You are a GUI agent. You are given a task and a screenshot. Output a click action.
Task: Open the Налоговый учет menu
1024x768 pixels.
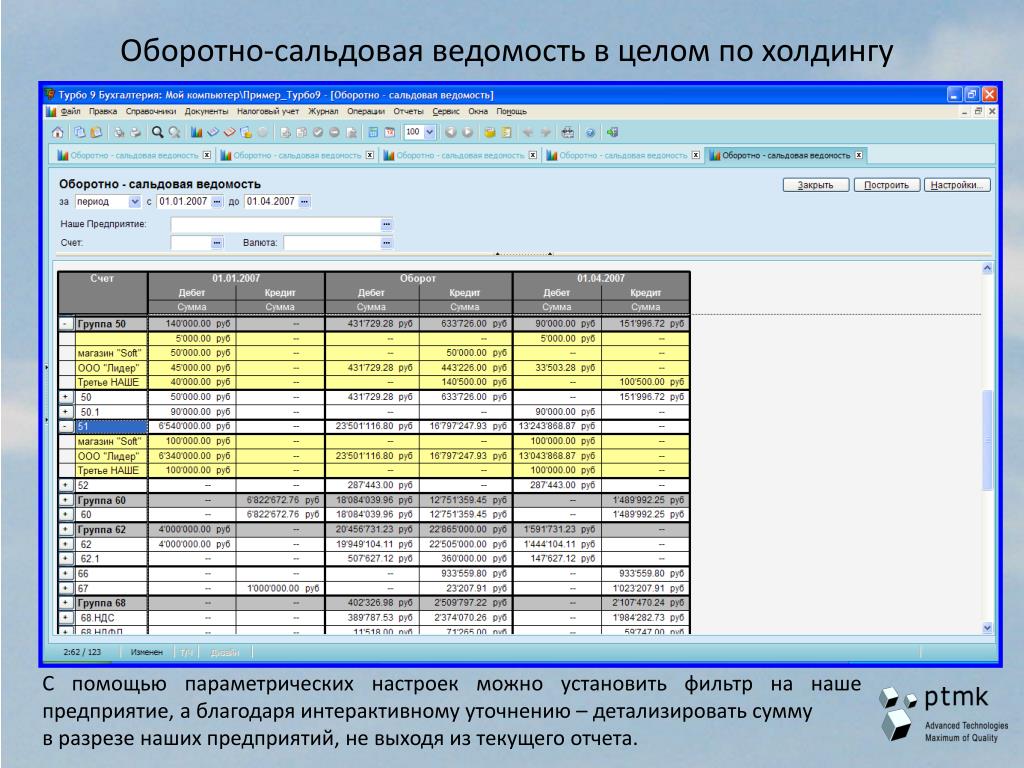(268, 112)
